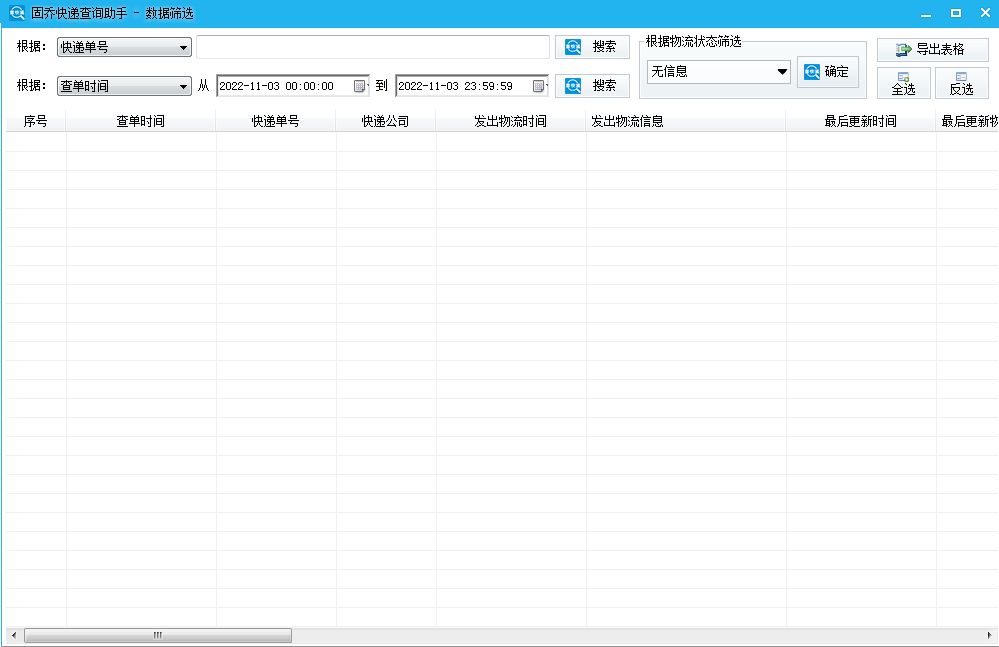Open the calendar picker for the start date
The width and height of the screenshot is (999, 647).
(x=358, y=85)
